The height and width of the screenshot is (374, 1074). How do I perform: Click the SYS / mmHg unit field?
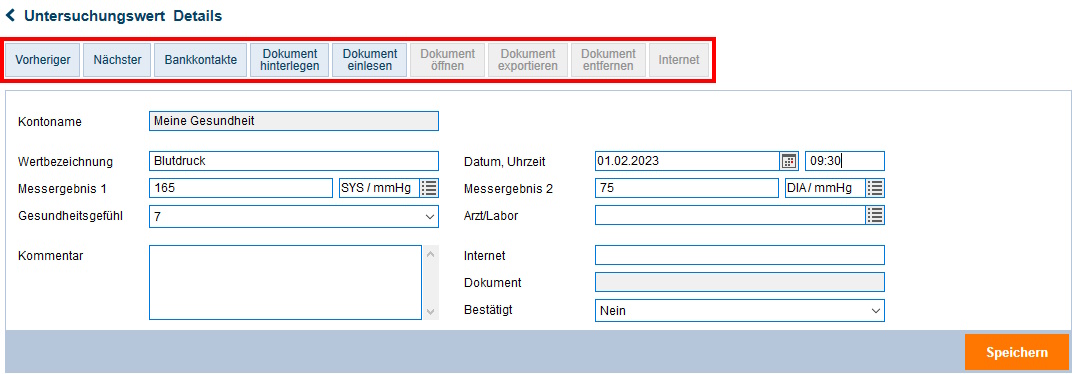click(379, 188)
